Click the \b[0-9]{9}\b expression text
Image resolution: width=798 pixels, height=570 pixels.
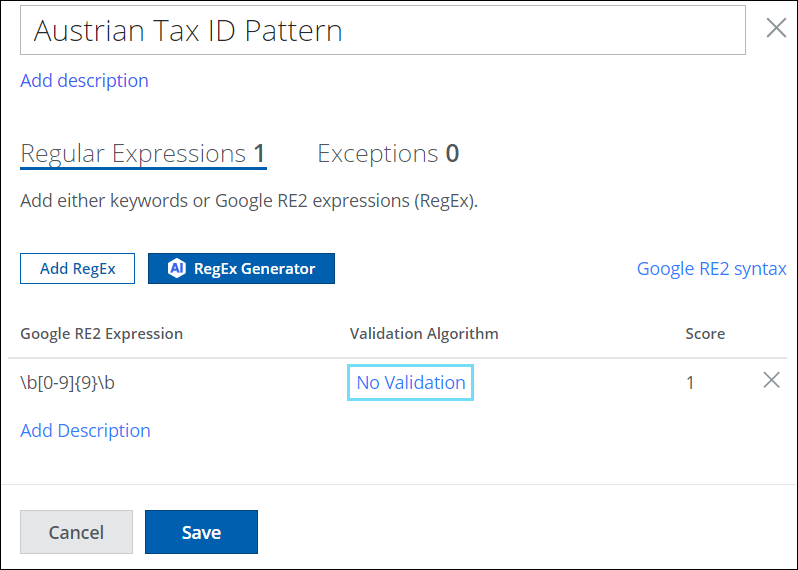(x=75, y=382)
